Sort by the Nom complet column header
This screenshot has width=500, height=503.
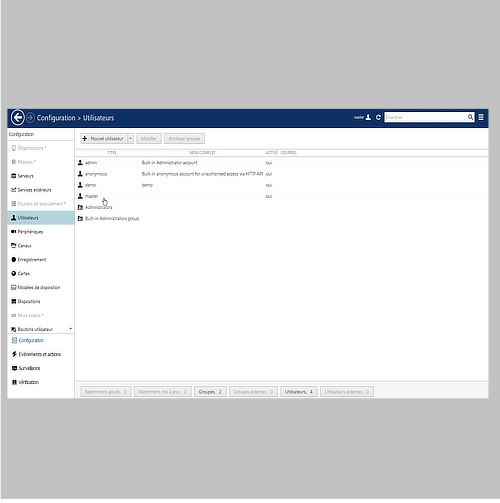202,153
